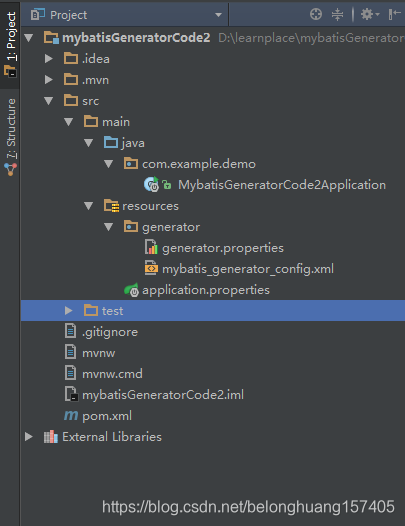Image resolution: width=405 pixels, height=526 pixels.
Task: Collapse the com.example.demo package arrow
Action: tap(109, 164)
